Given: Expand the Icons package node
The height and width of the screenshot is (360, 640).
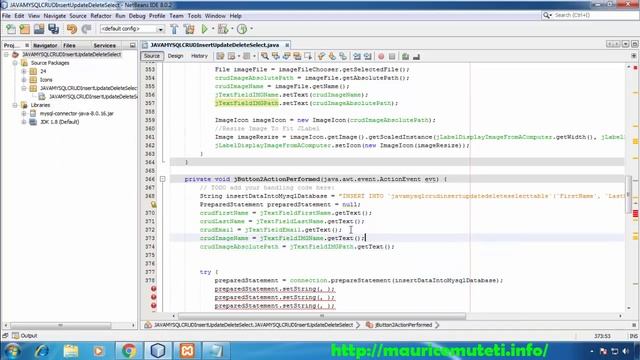Looking at the screenshot, I should [24, 80].
